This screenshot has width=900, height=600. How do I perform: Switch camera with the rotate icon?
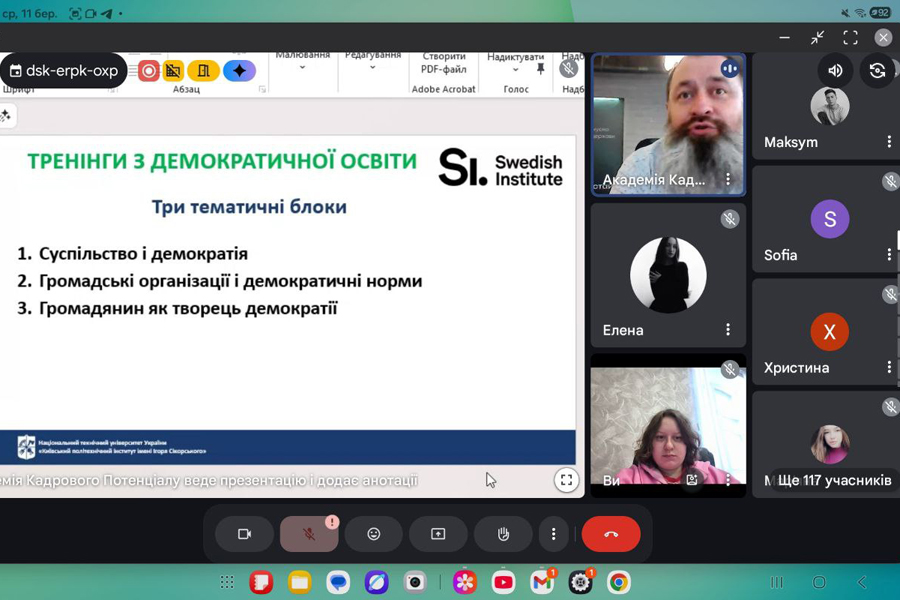pos(877,71)
